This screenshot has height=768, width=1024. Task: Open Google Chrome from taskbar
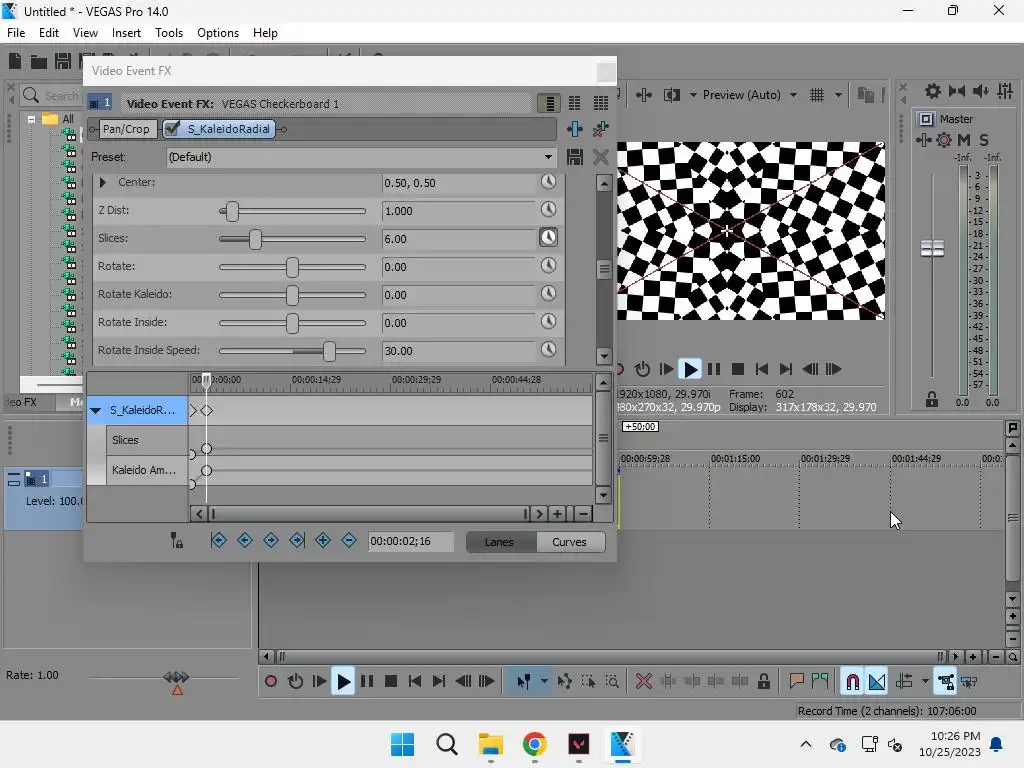point(534,744)
